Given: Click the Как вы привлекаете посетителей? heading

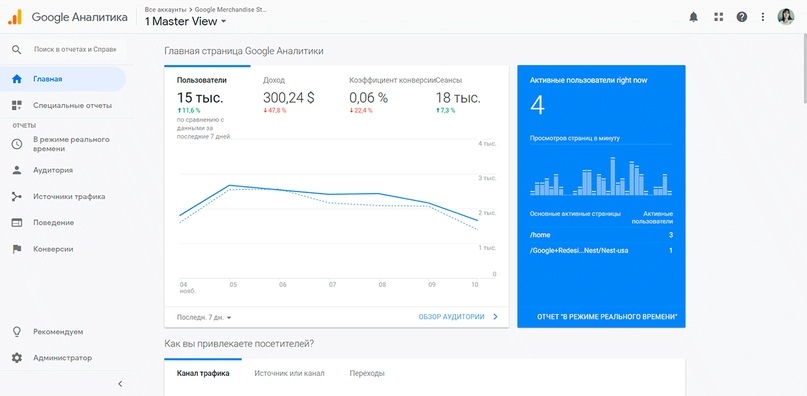Looking at the screenshot, I should point(239,343).
